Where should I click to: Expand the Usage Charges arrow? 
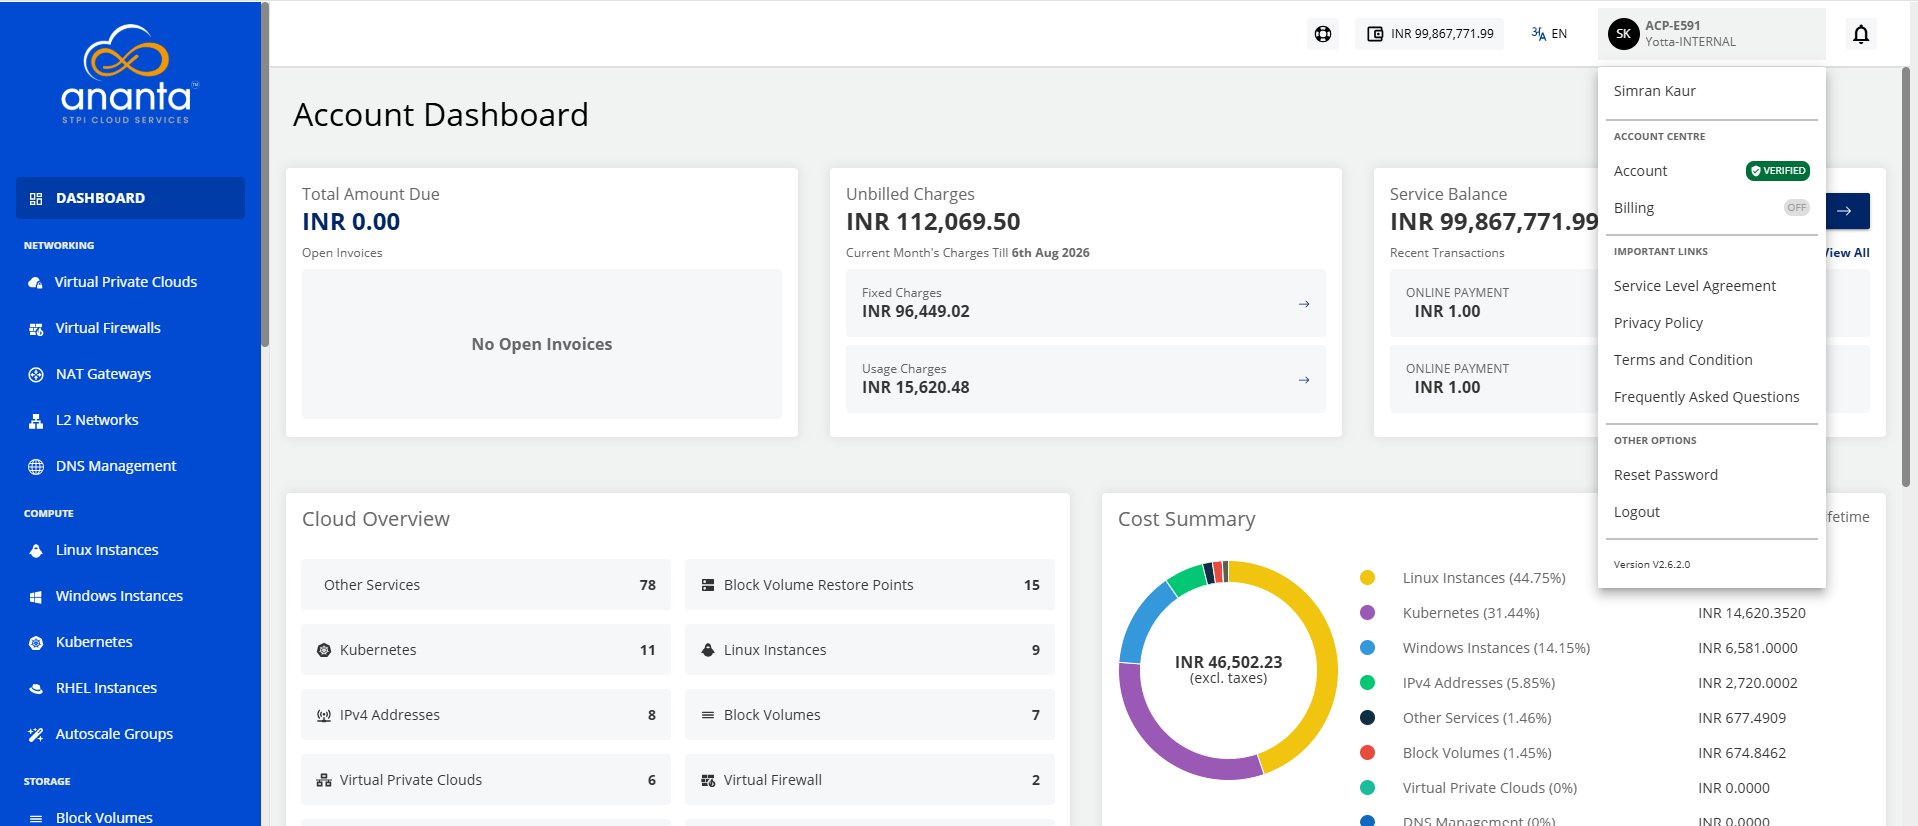[1304, 380]
